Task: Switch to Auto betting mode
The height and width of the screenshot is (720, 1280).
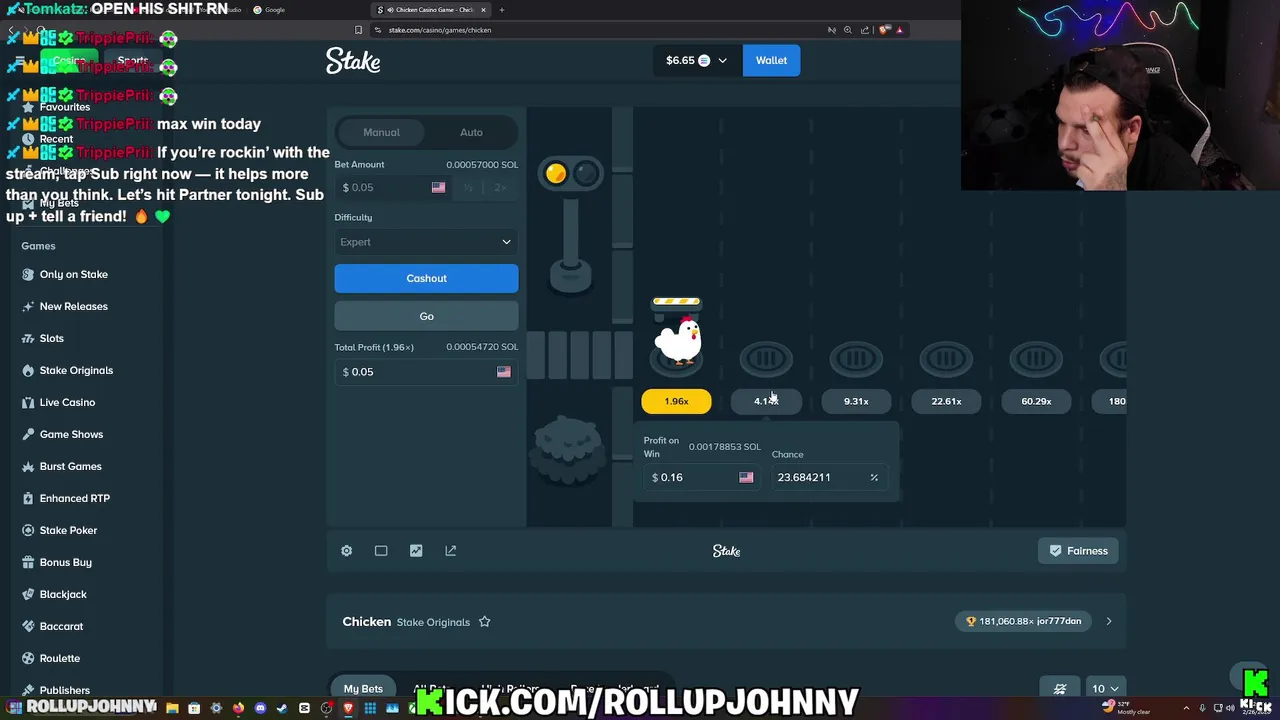Action: 471,132
